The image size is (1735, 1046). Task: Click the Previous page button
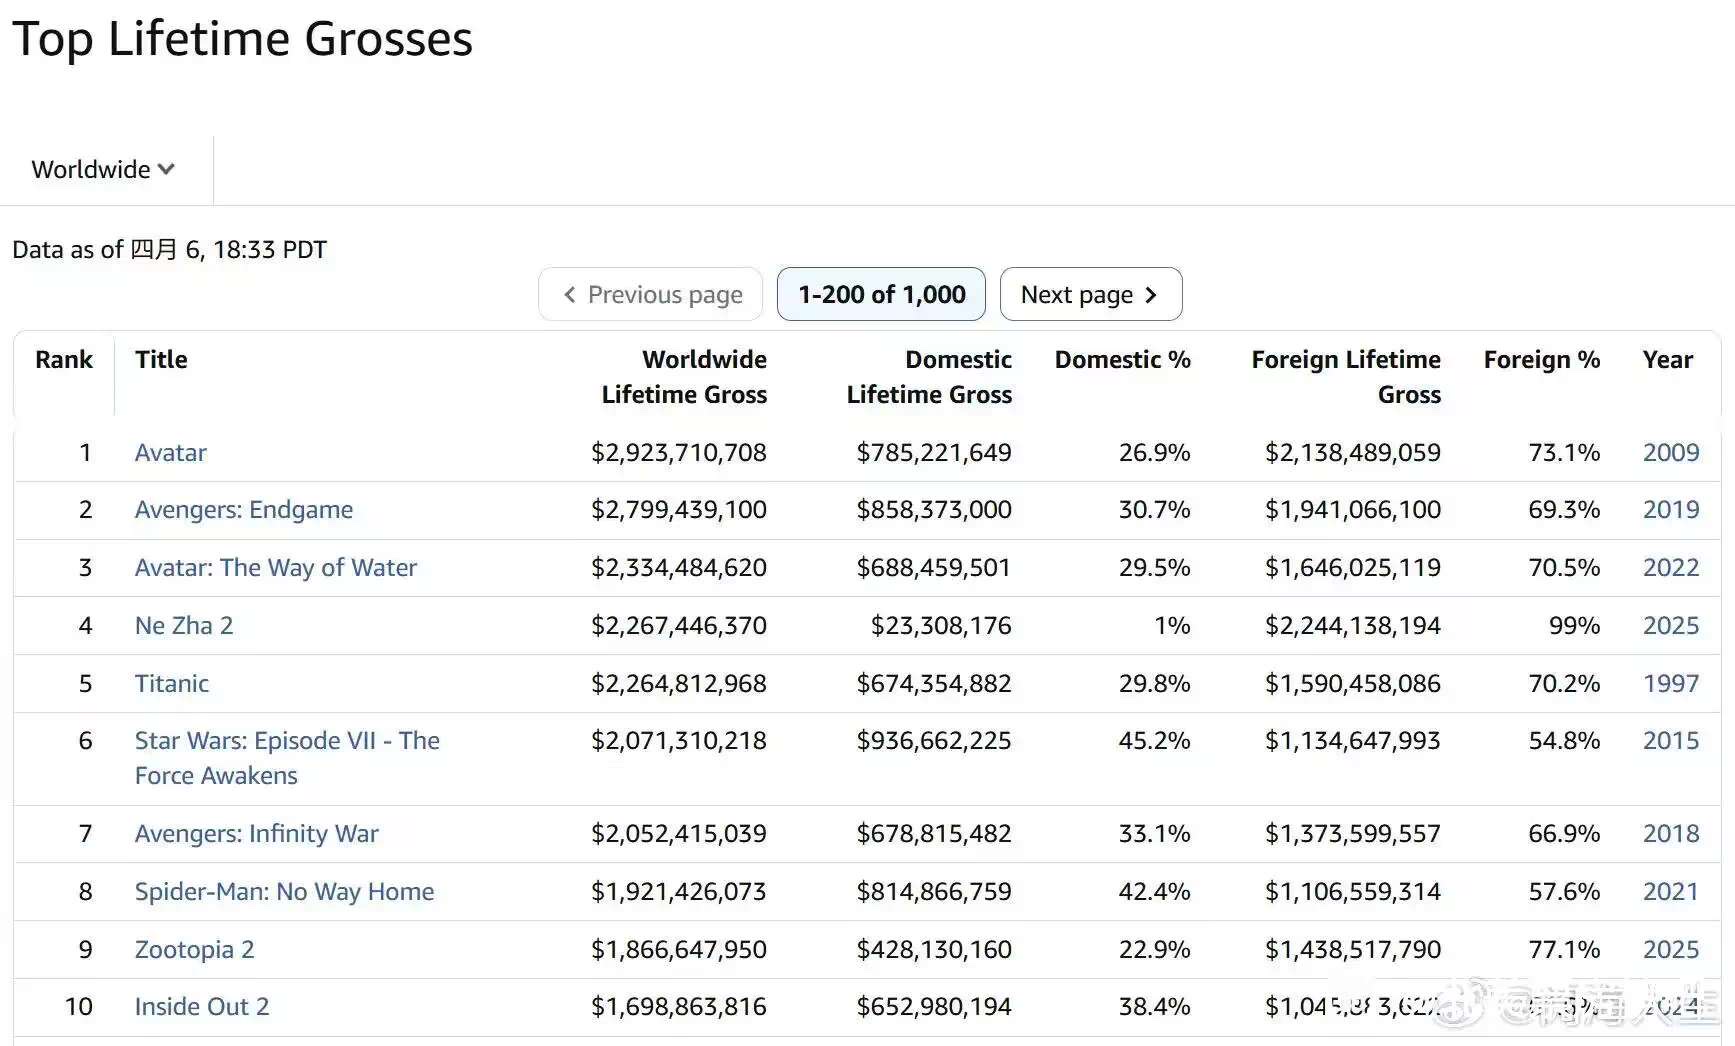[x=651, y=295]
